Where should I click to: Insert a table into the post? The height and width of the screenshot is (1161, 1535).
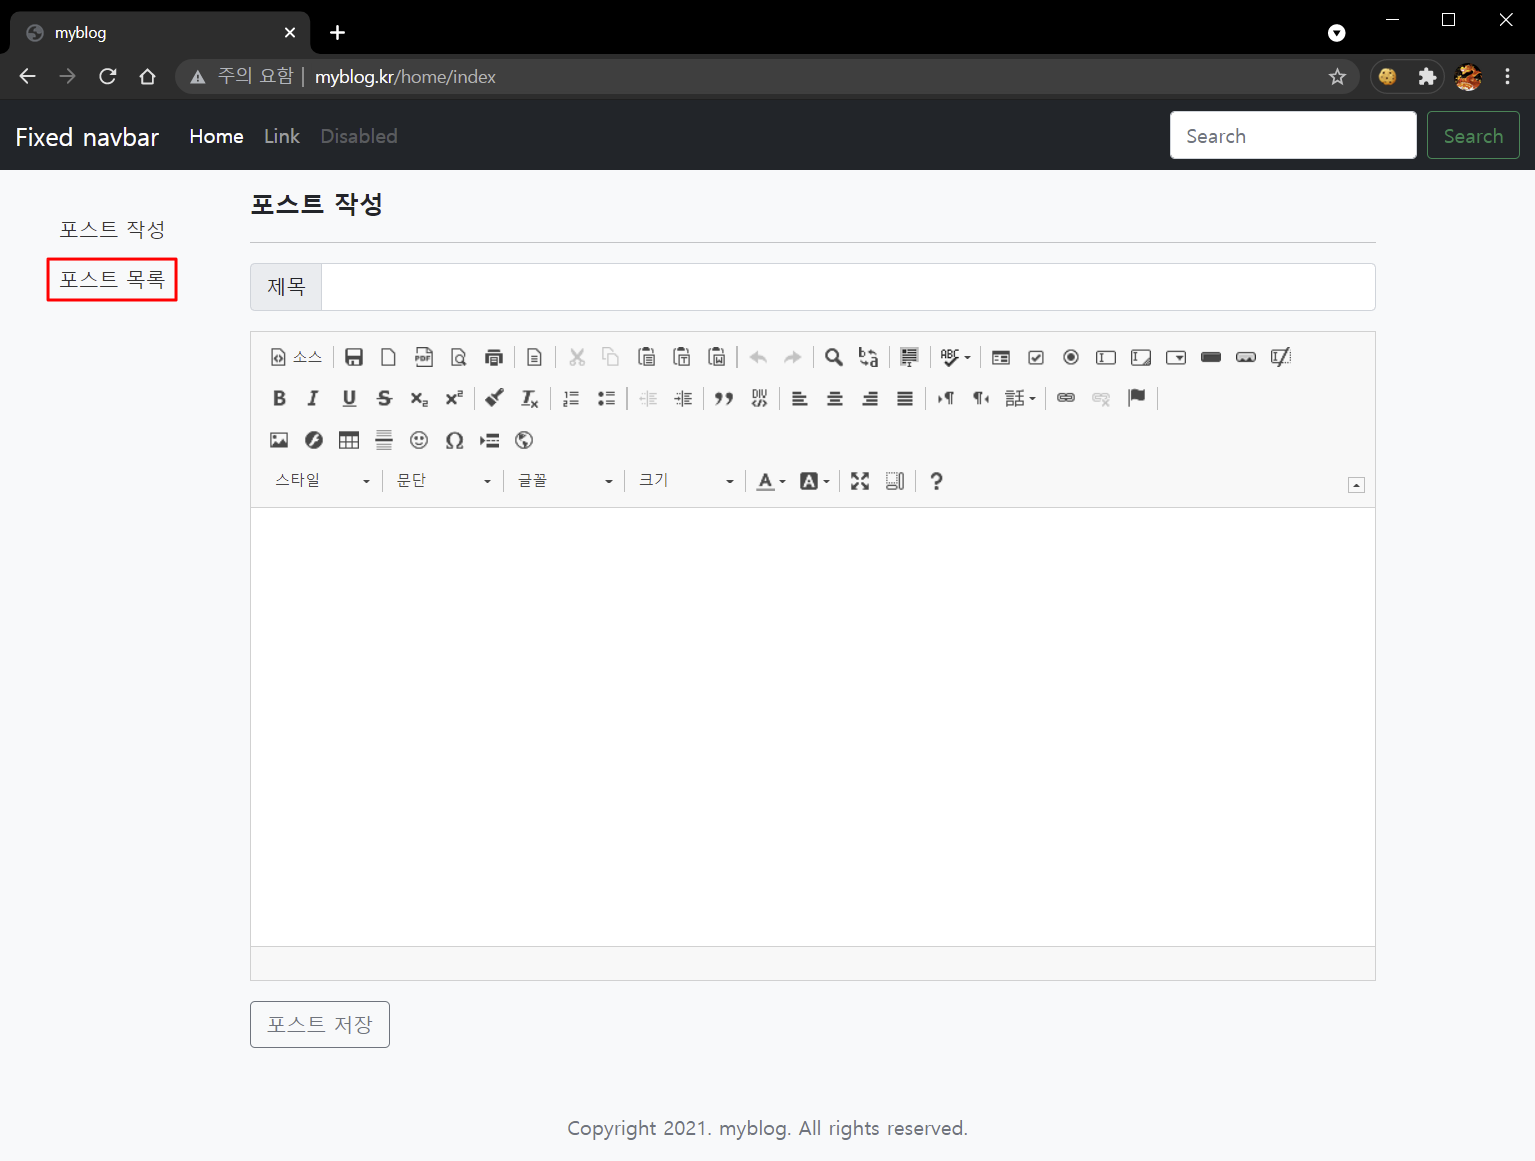[x=349, y=440]
